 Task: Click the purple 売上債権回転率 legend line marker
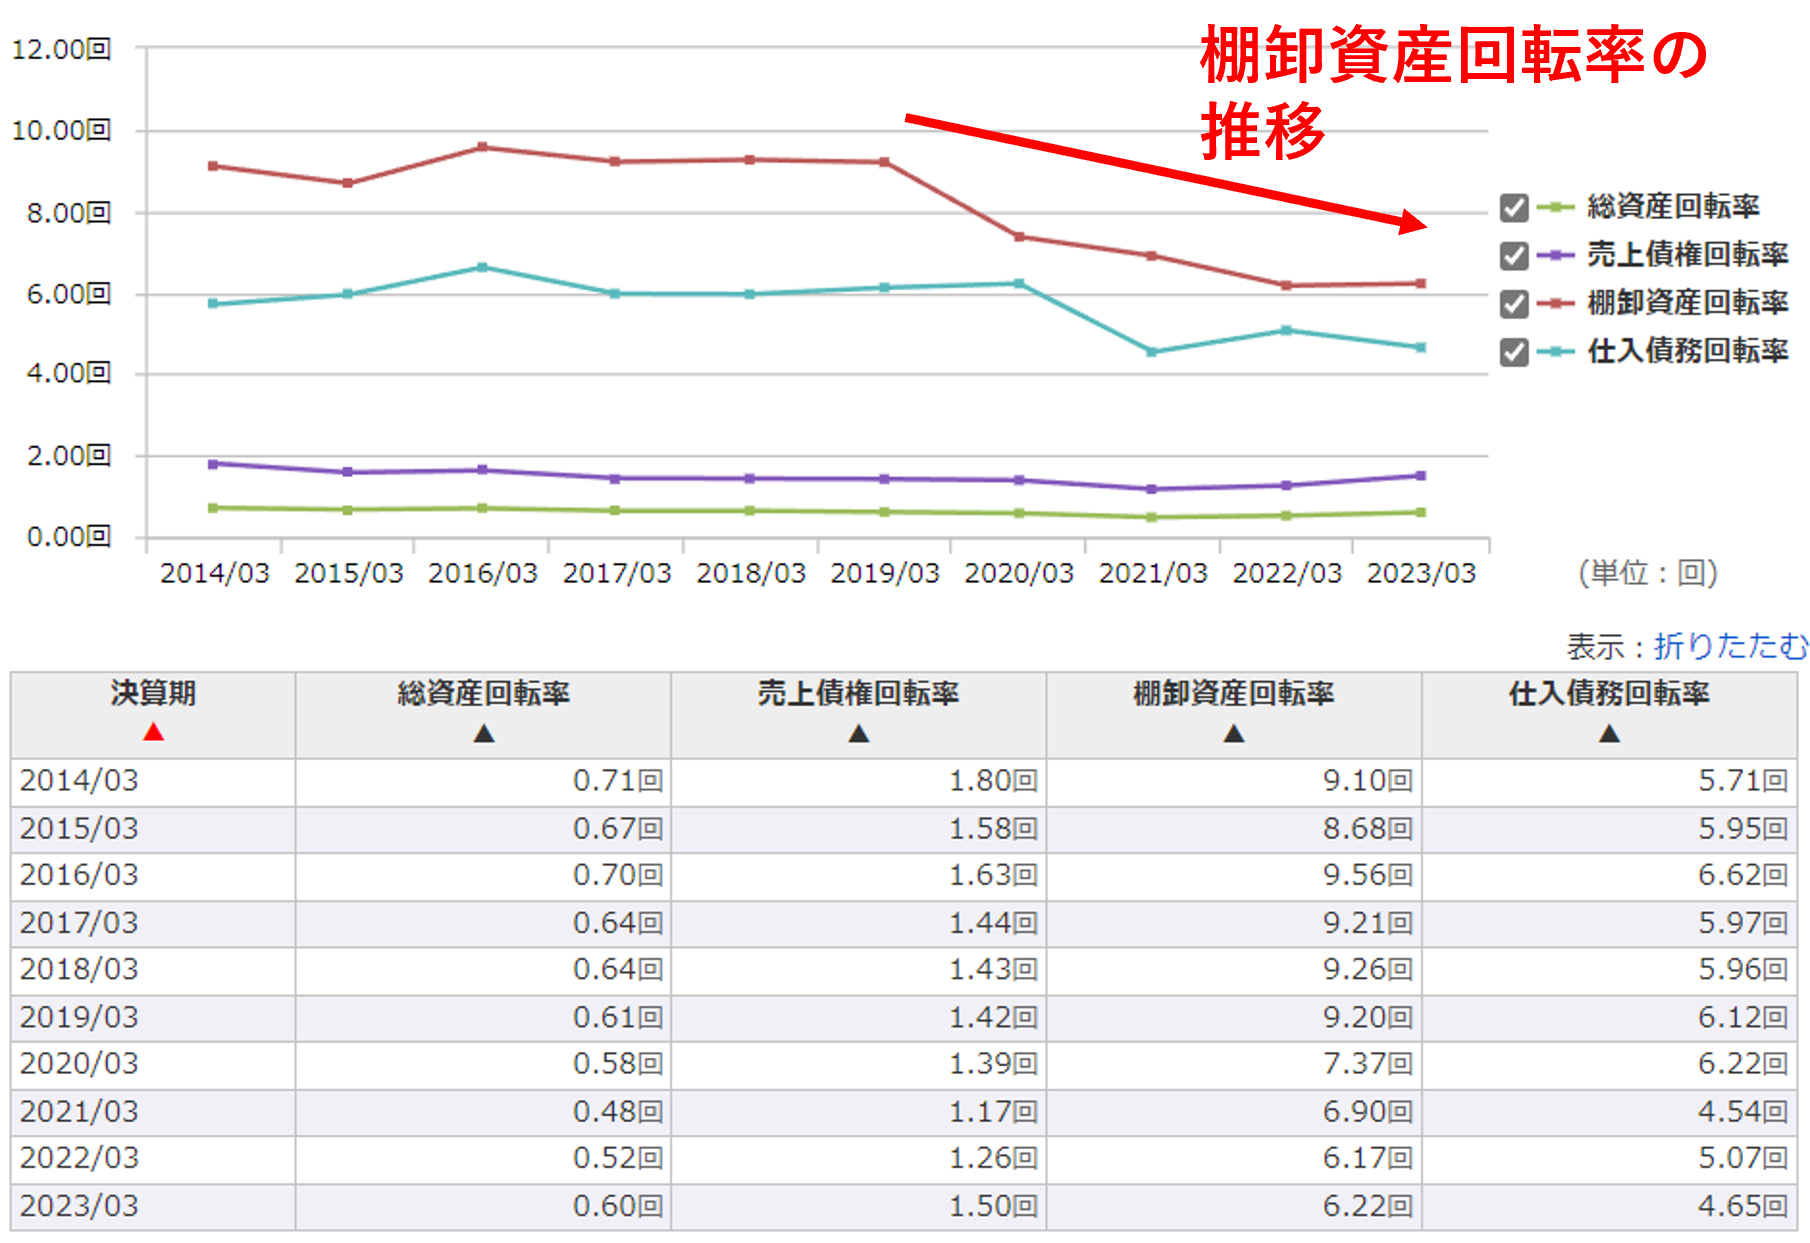pyautogui.click(x=1556, y=256)
